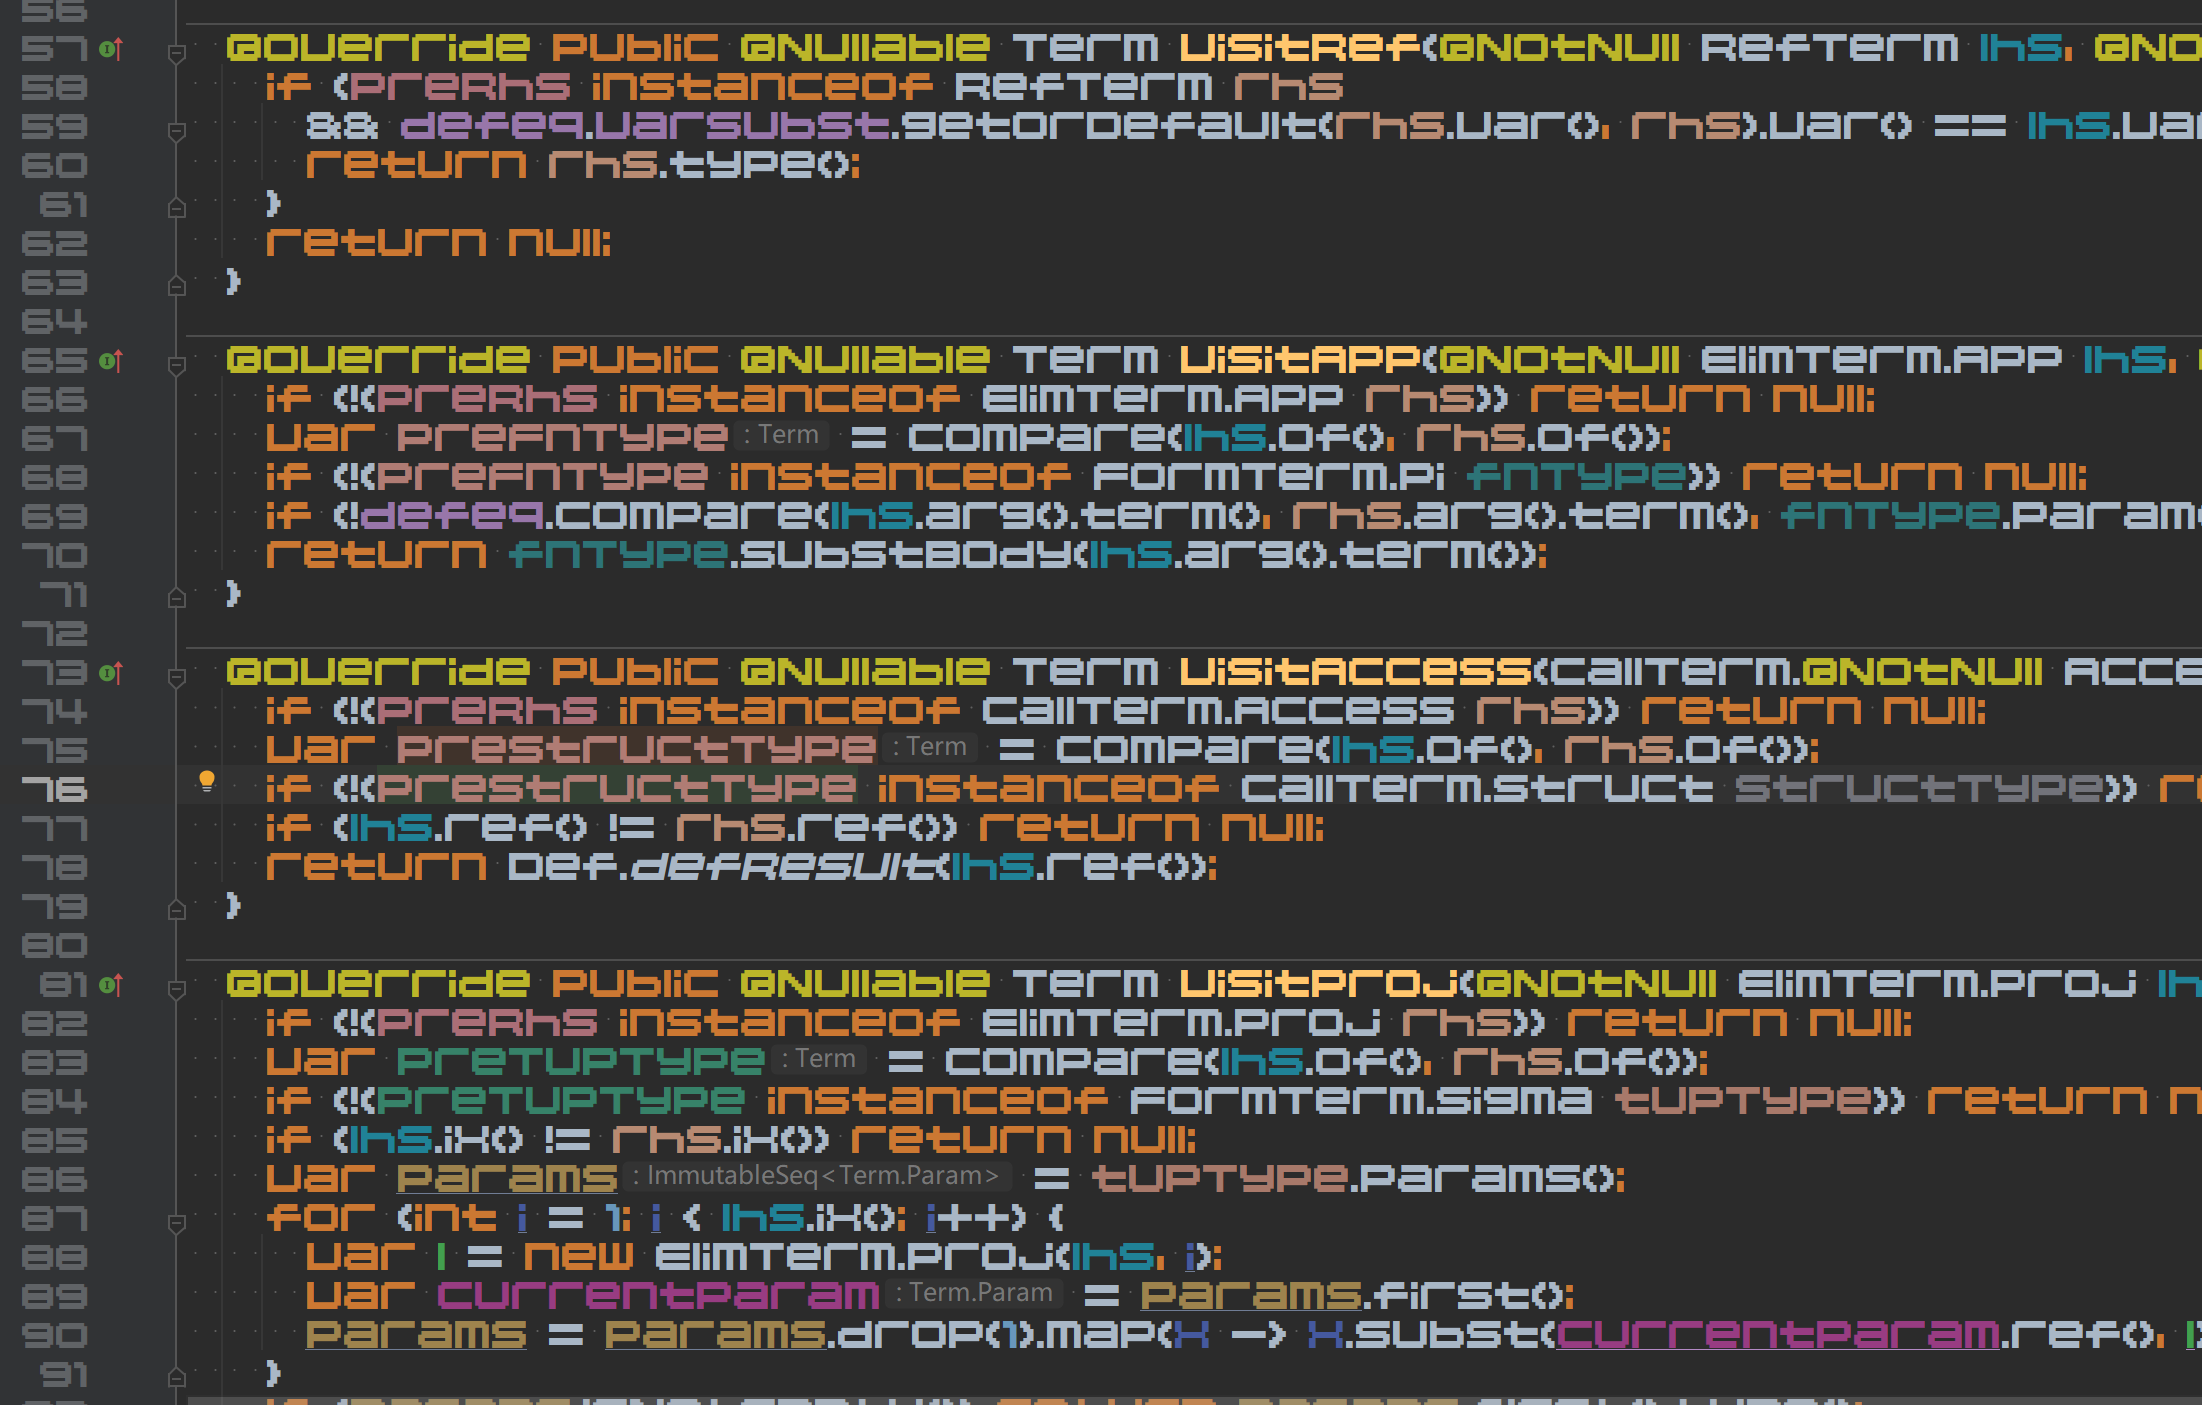This screenshot has height=1405, width=2202.
Task: Collapse the visitProj method fold at line 81
Action: [176, 988]
